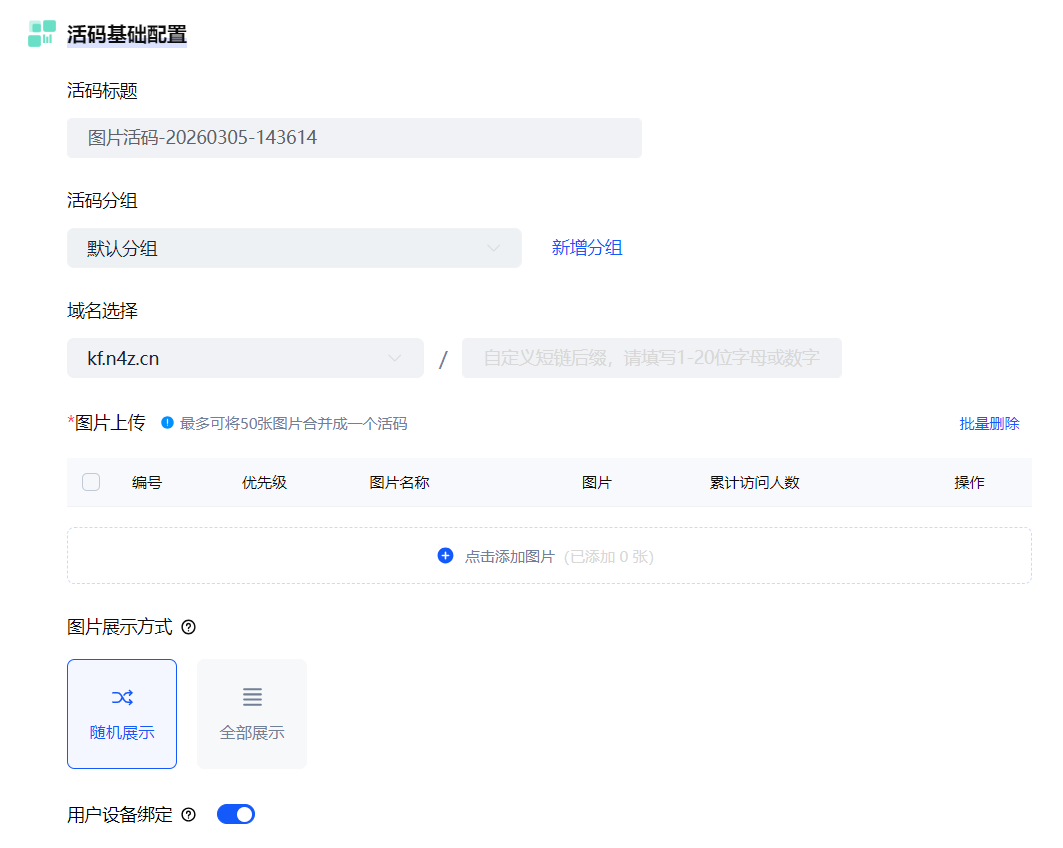Click the list icon in 全部展示
The image size is (1063, 848).
click(252, 697)
